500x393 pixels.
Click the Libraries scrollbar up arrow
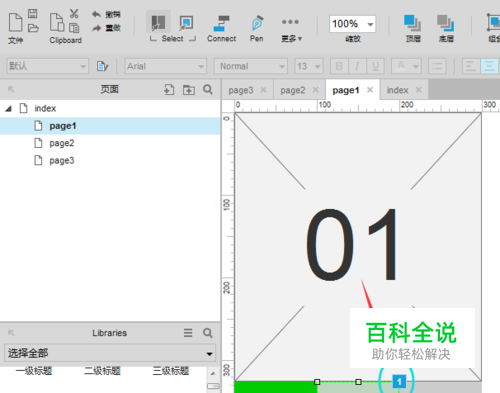(x=213, y=373)
